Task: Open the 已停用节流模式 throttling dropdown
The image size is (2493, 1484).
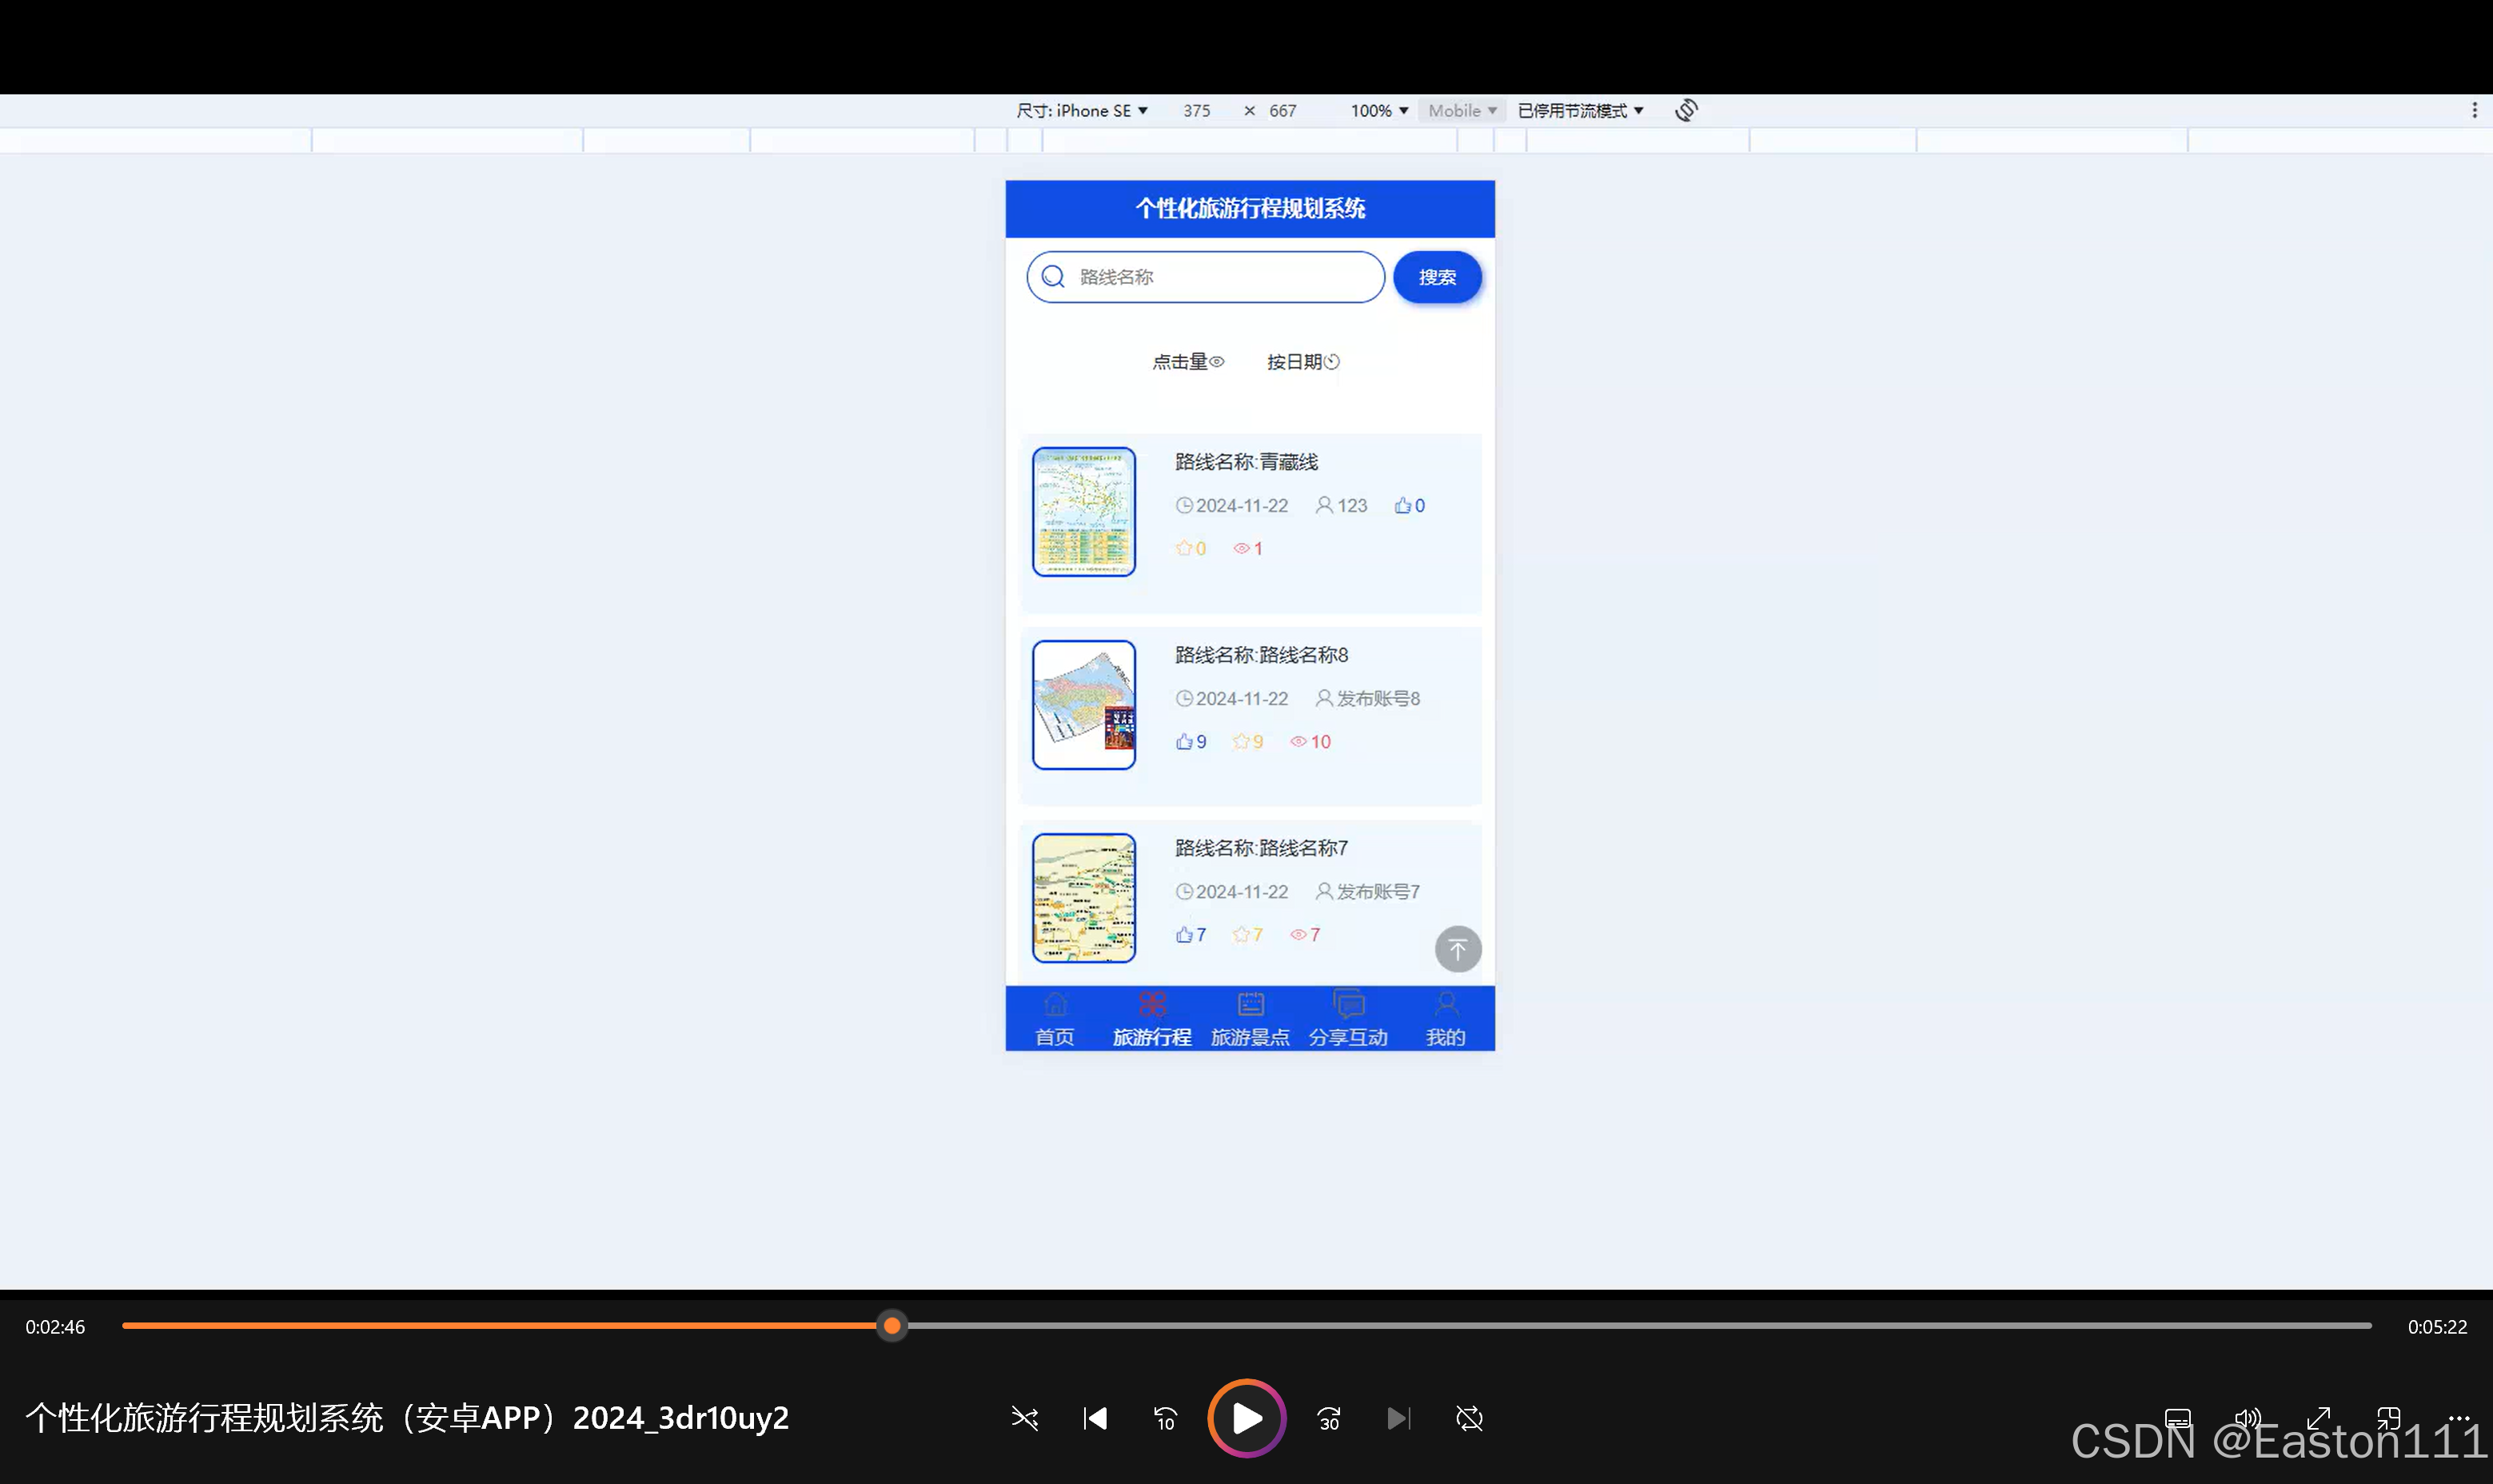Action: point(1579,111)
